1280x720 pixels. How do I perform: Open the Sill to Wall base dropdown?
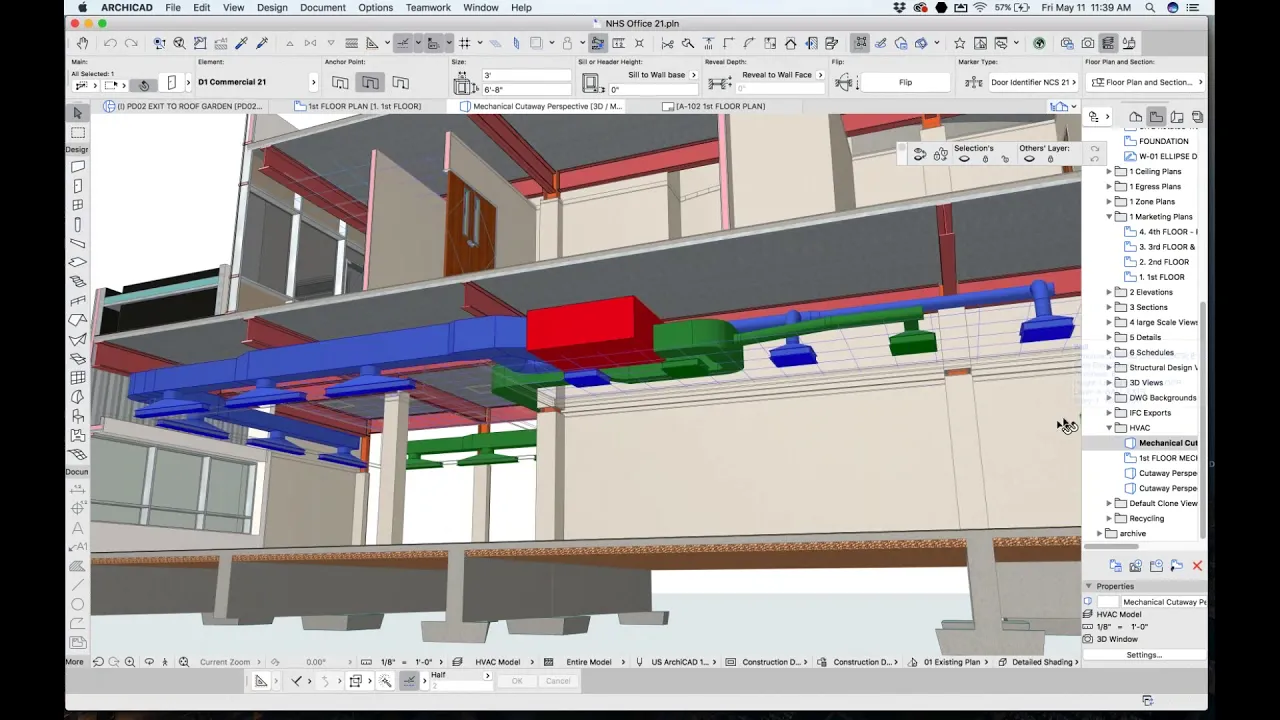pos(693,75)
